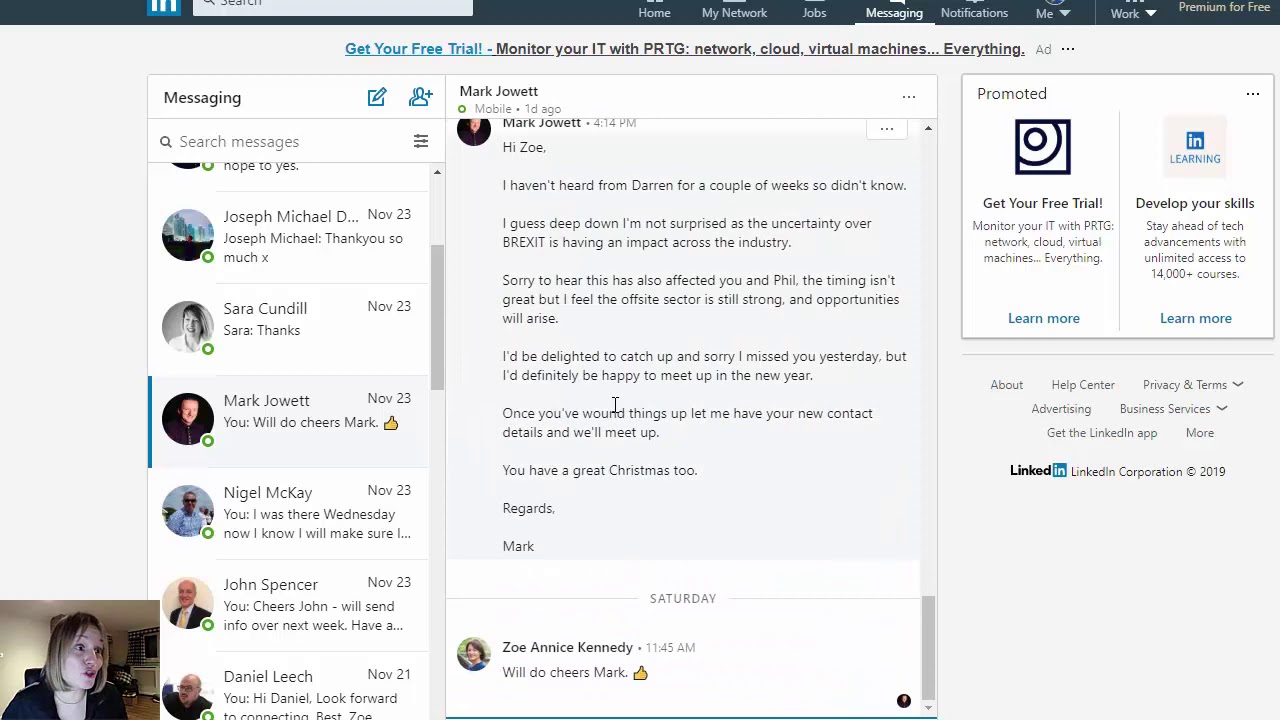Click Zoe Annice Kennedy's avatar in thread
This screenshot has width=1280, height=720.
pyautogui.click(x=474, y=654)
